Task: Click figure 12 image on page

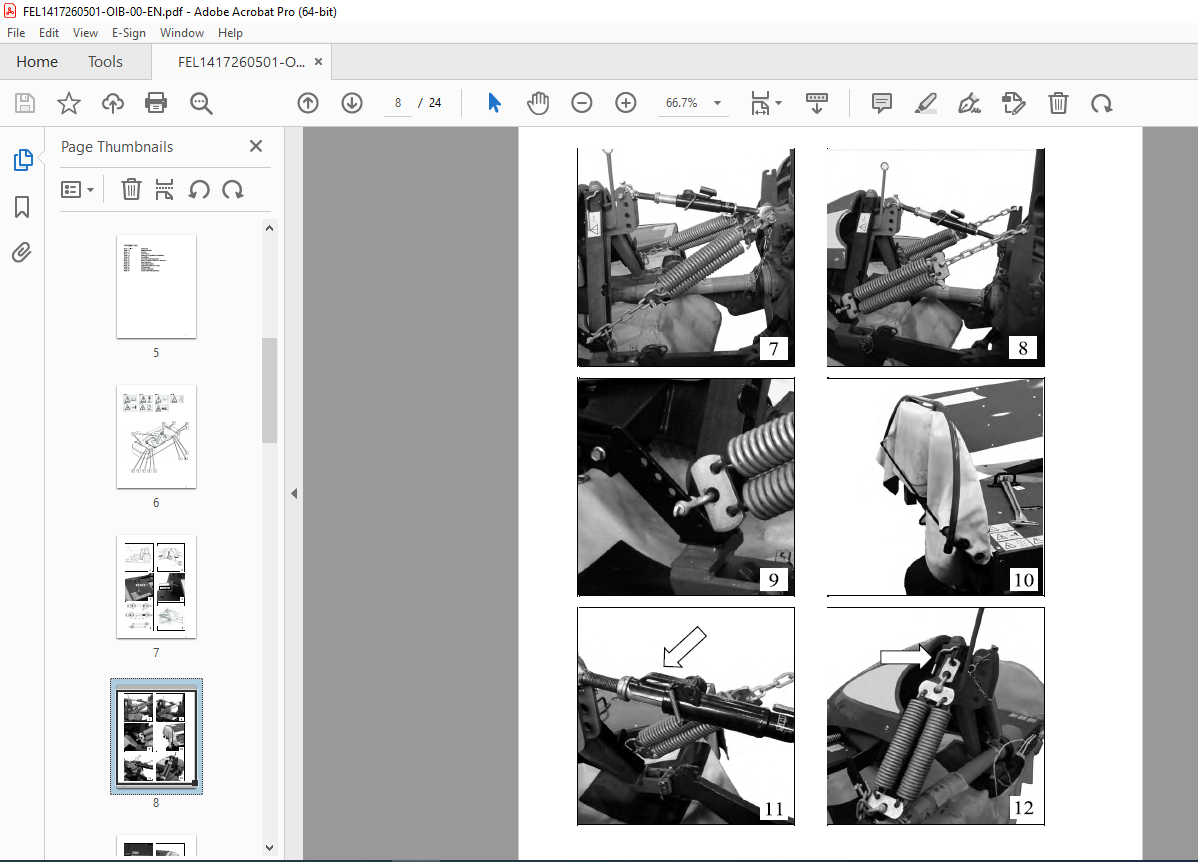Action: (x=935, y=716)
